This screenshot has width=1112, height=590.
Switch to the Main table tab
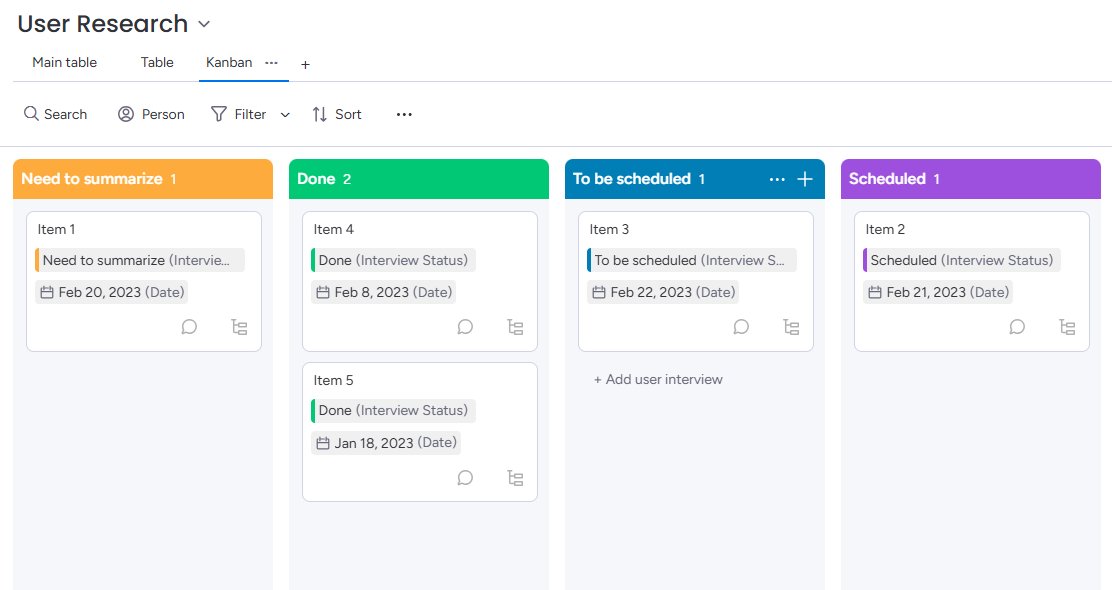pyautogui.click(x=64, y=62)
